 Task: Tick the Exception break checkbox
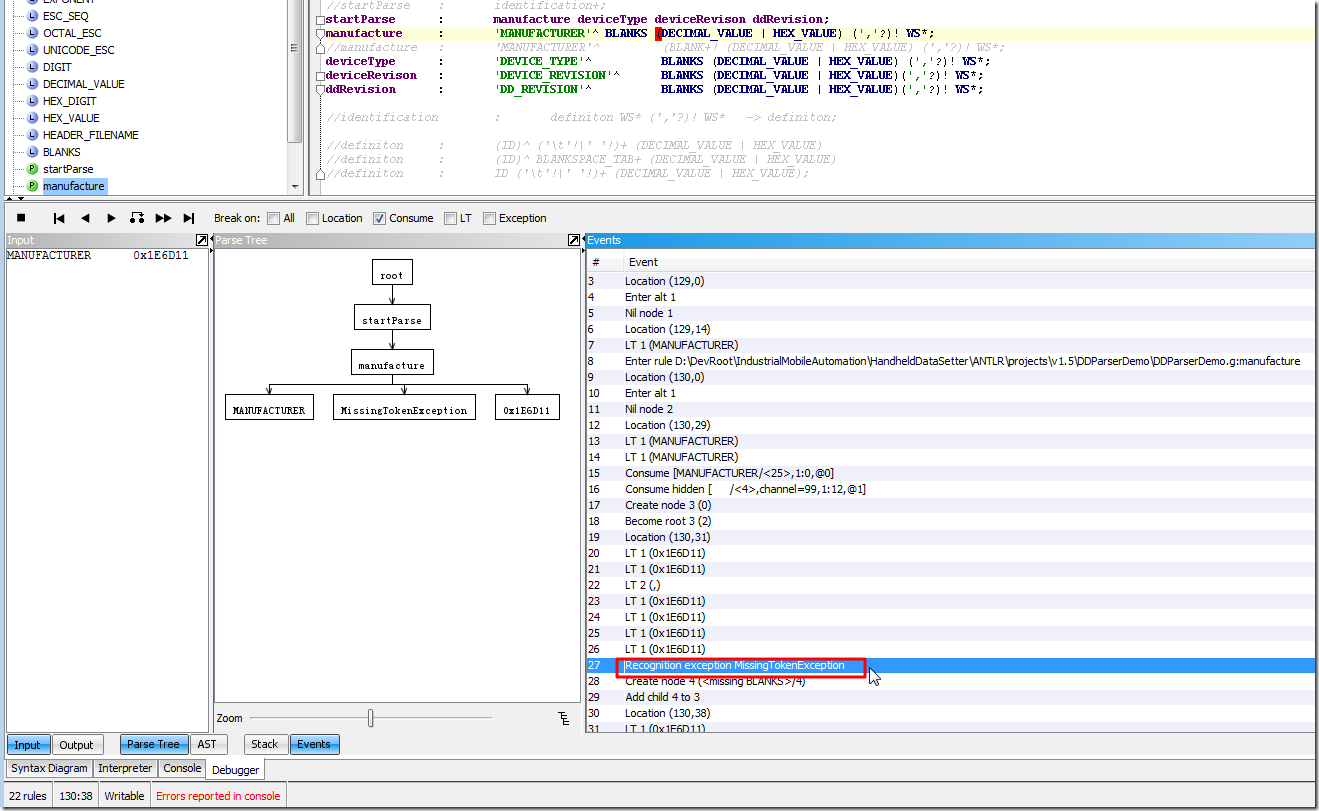pos(489,218)
